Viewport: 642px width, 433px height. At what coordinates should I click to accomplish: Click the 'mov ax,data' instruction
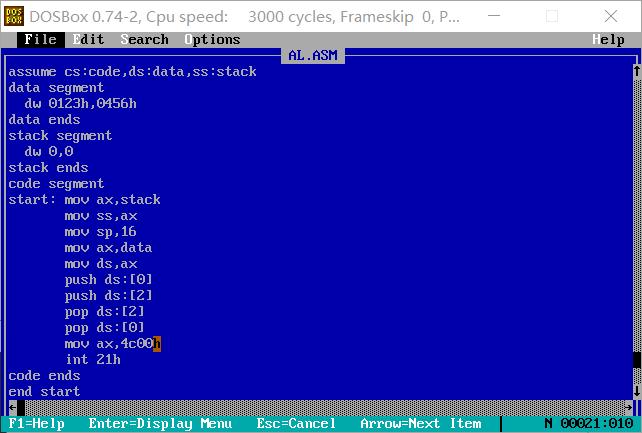coord(108,248)
